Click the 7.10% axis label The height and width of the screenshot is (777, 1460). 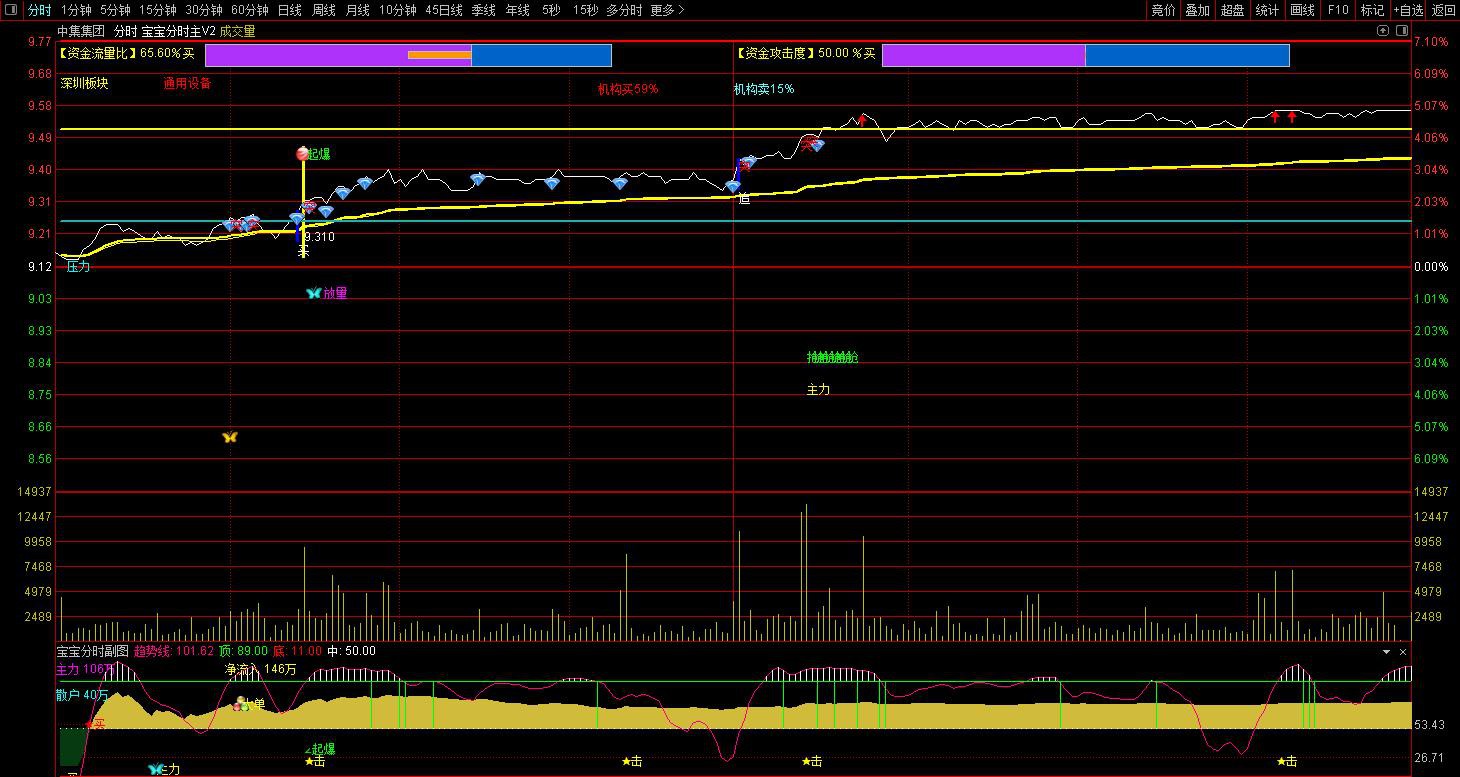[1432, 41]
